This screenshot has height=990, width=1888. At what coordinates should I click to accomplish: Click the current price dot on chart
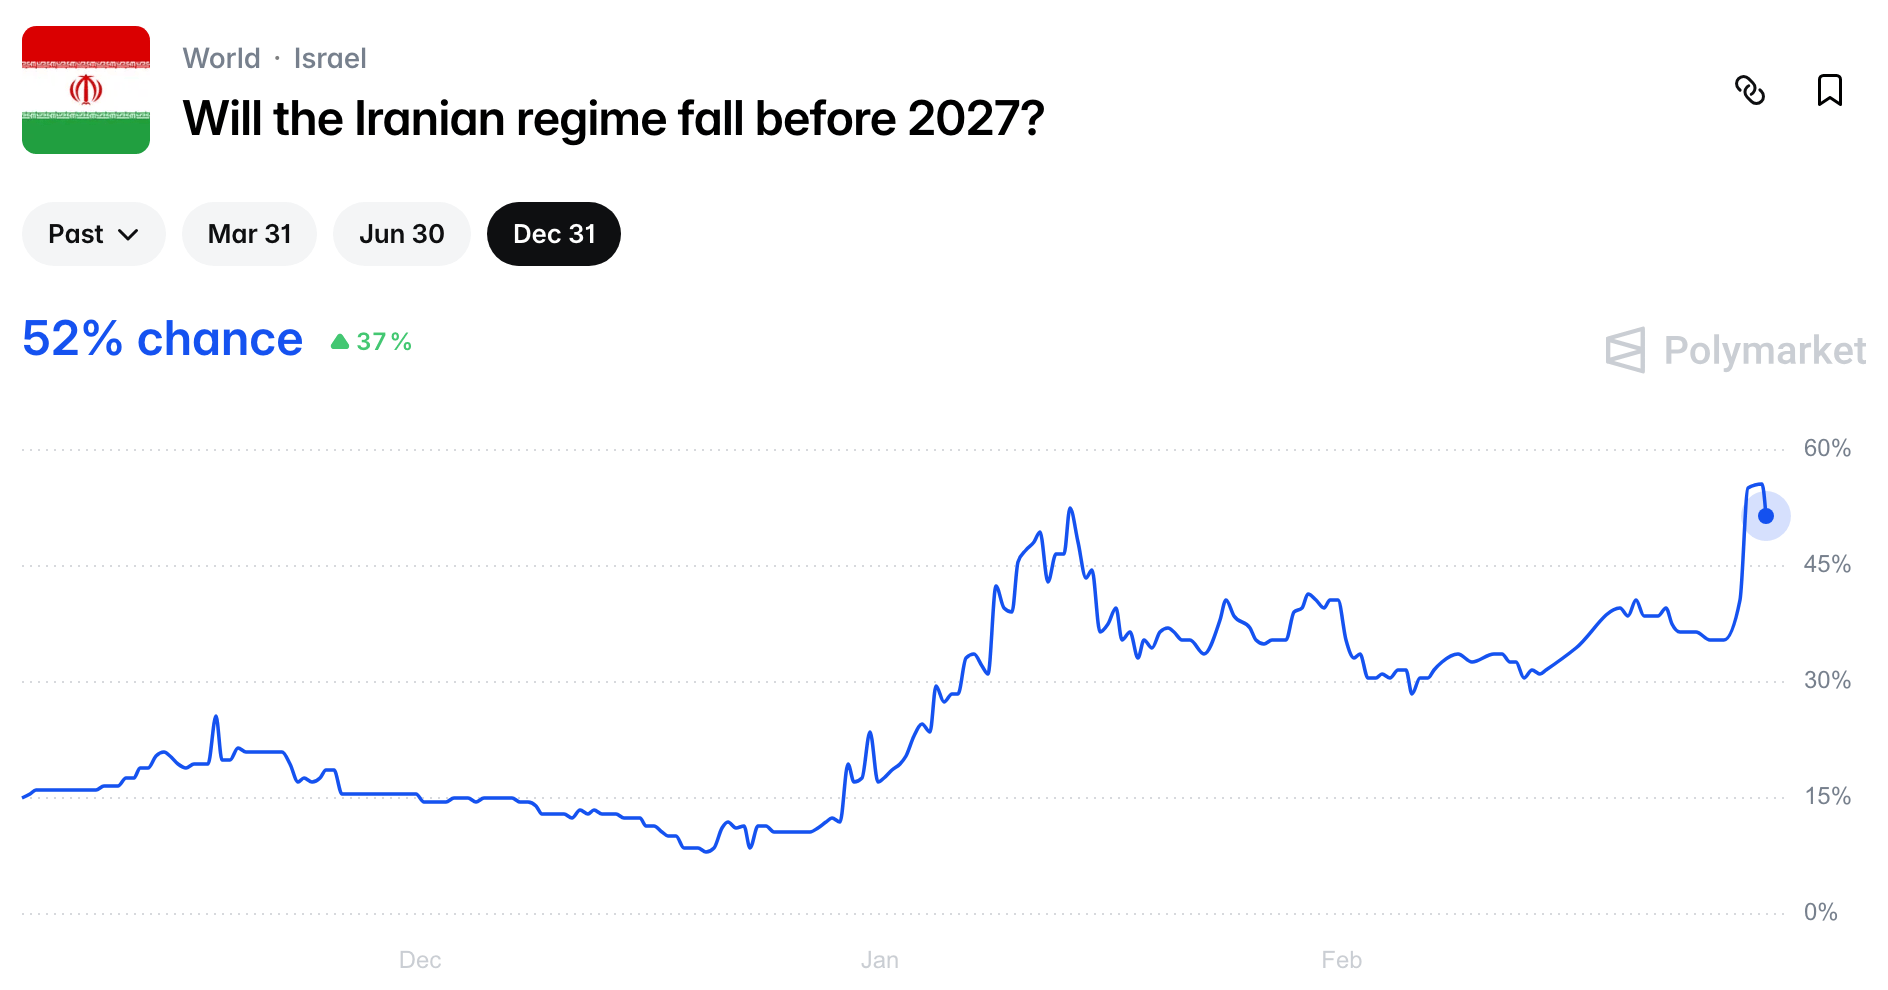coord(1766,516)
